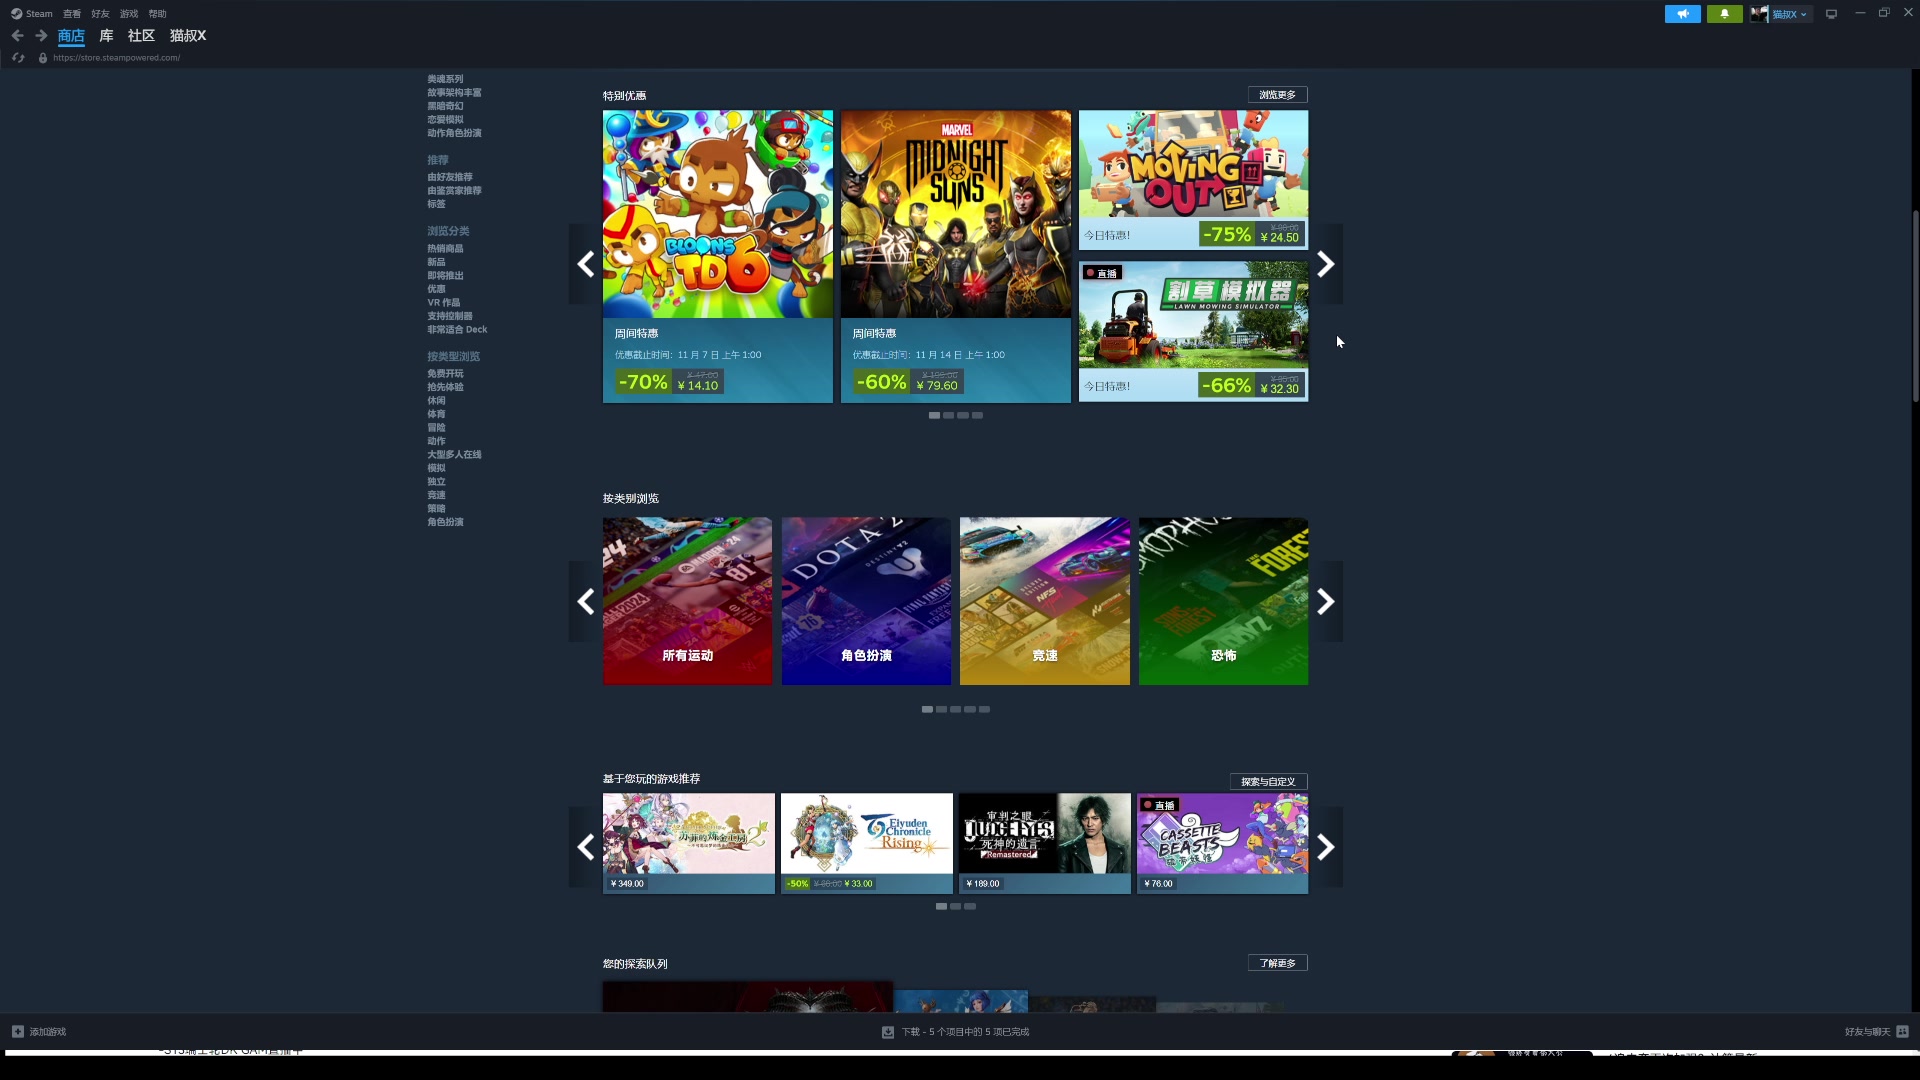Open the friends and chat icon
Screen dimensions: 1920x1080
[x=1902, y=1031]
